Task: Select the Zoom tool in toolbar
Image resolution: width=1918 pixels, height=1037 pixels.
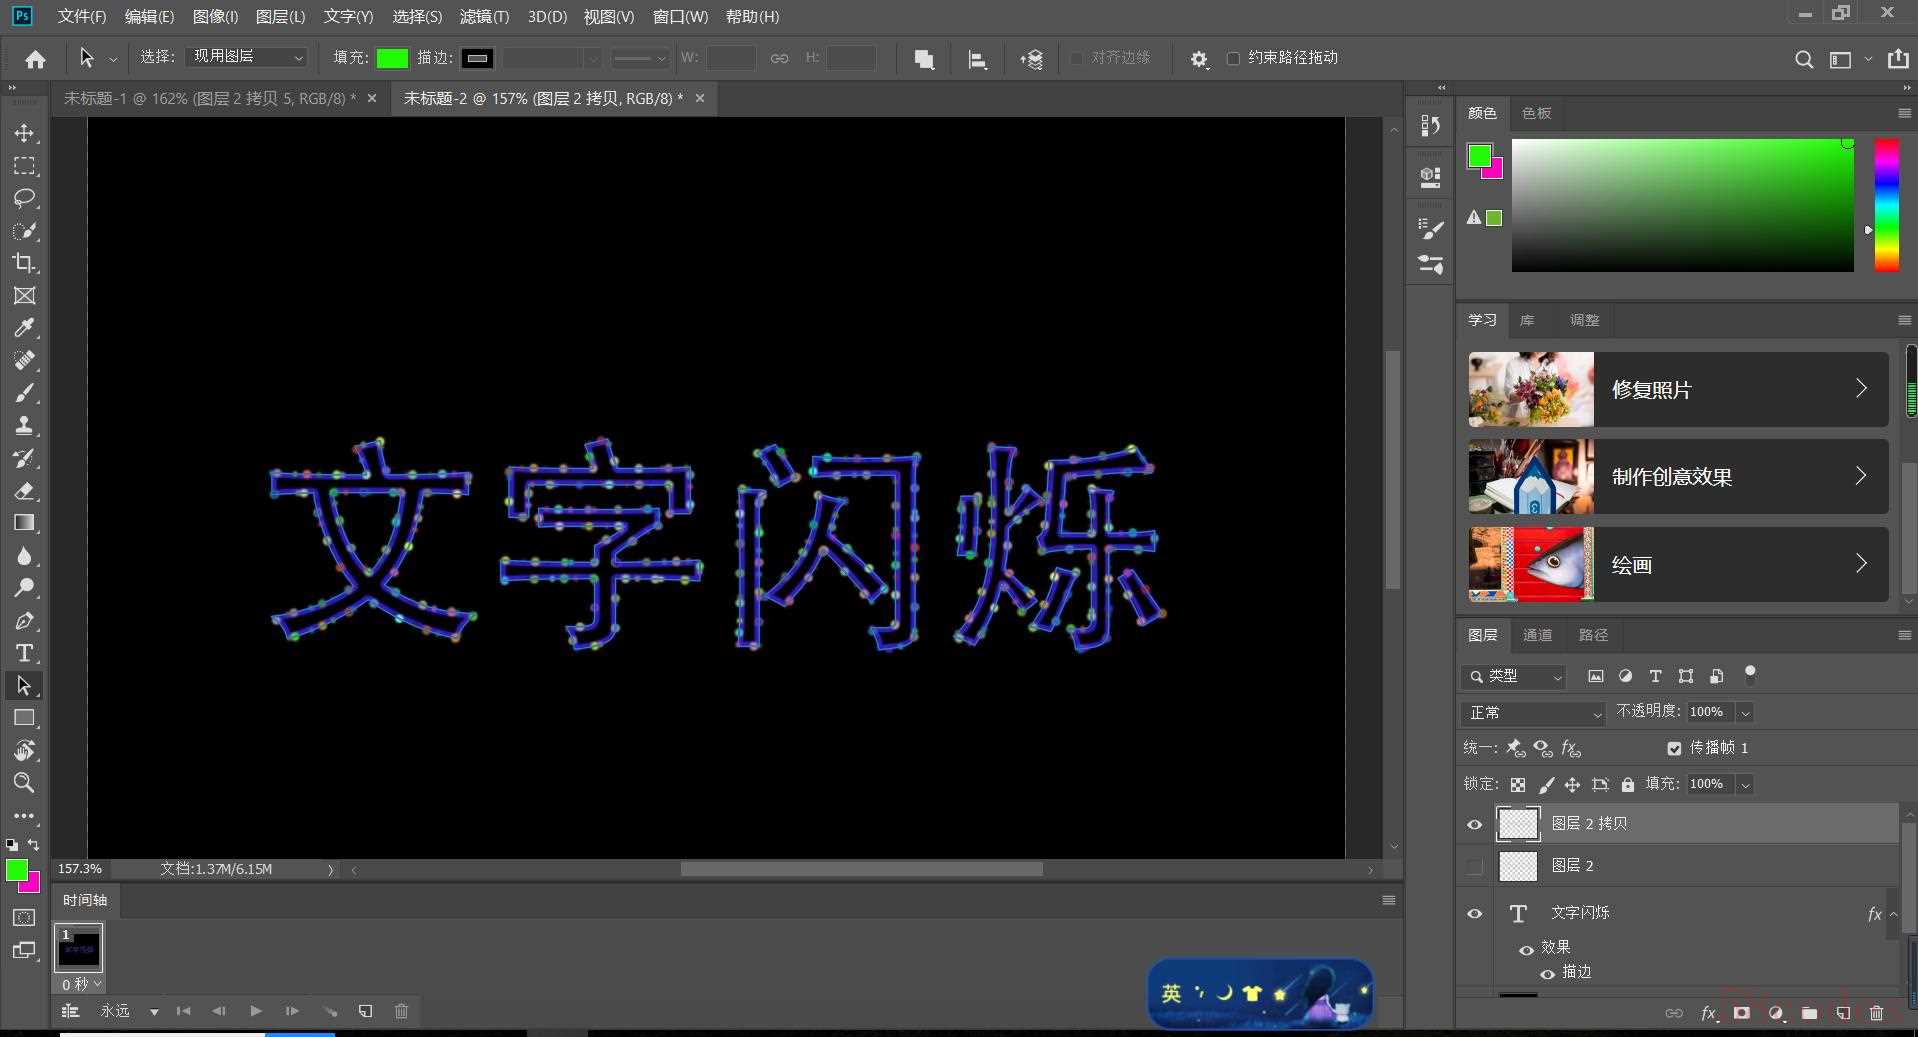Action: (x=24, y=782)
